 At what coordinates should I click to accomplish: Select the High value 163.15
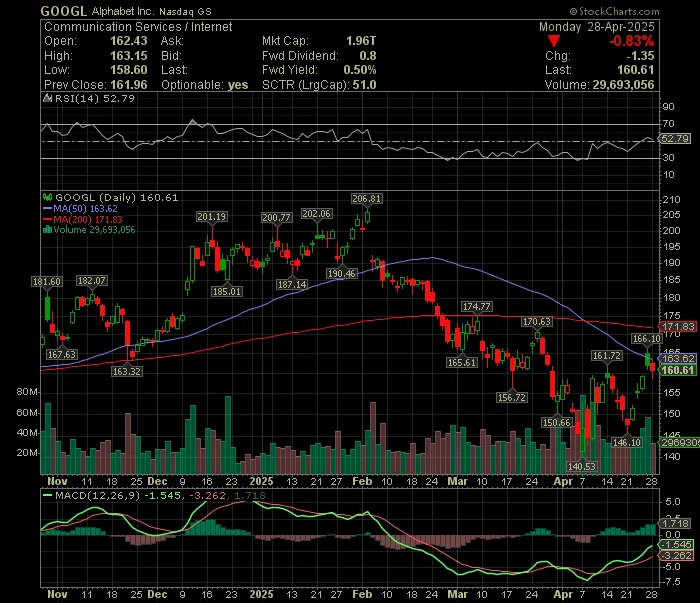point(129,56)
